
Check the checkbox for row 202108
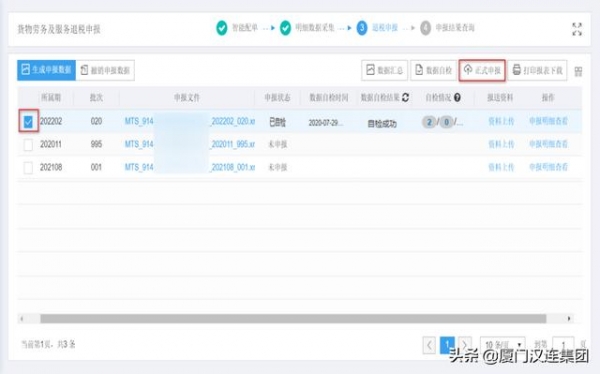[x=28, y=168]
